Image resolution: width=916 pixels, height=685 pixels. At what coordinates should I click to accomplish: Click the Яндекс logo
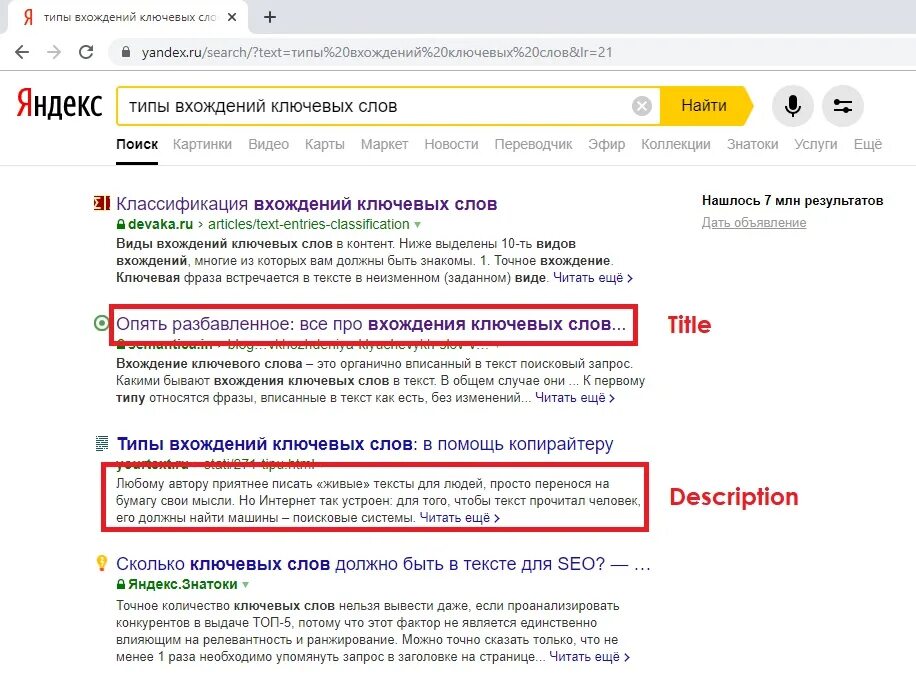click(57, 104)
